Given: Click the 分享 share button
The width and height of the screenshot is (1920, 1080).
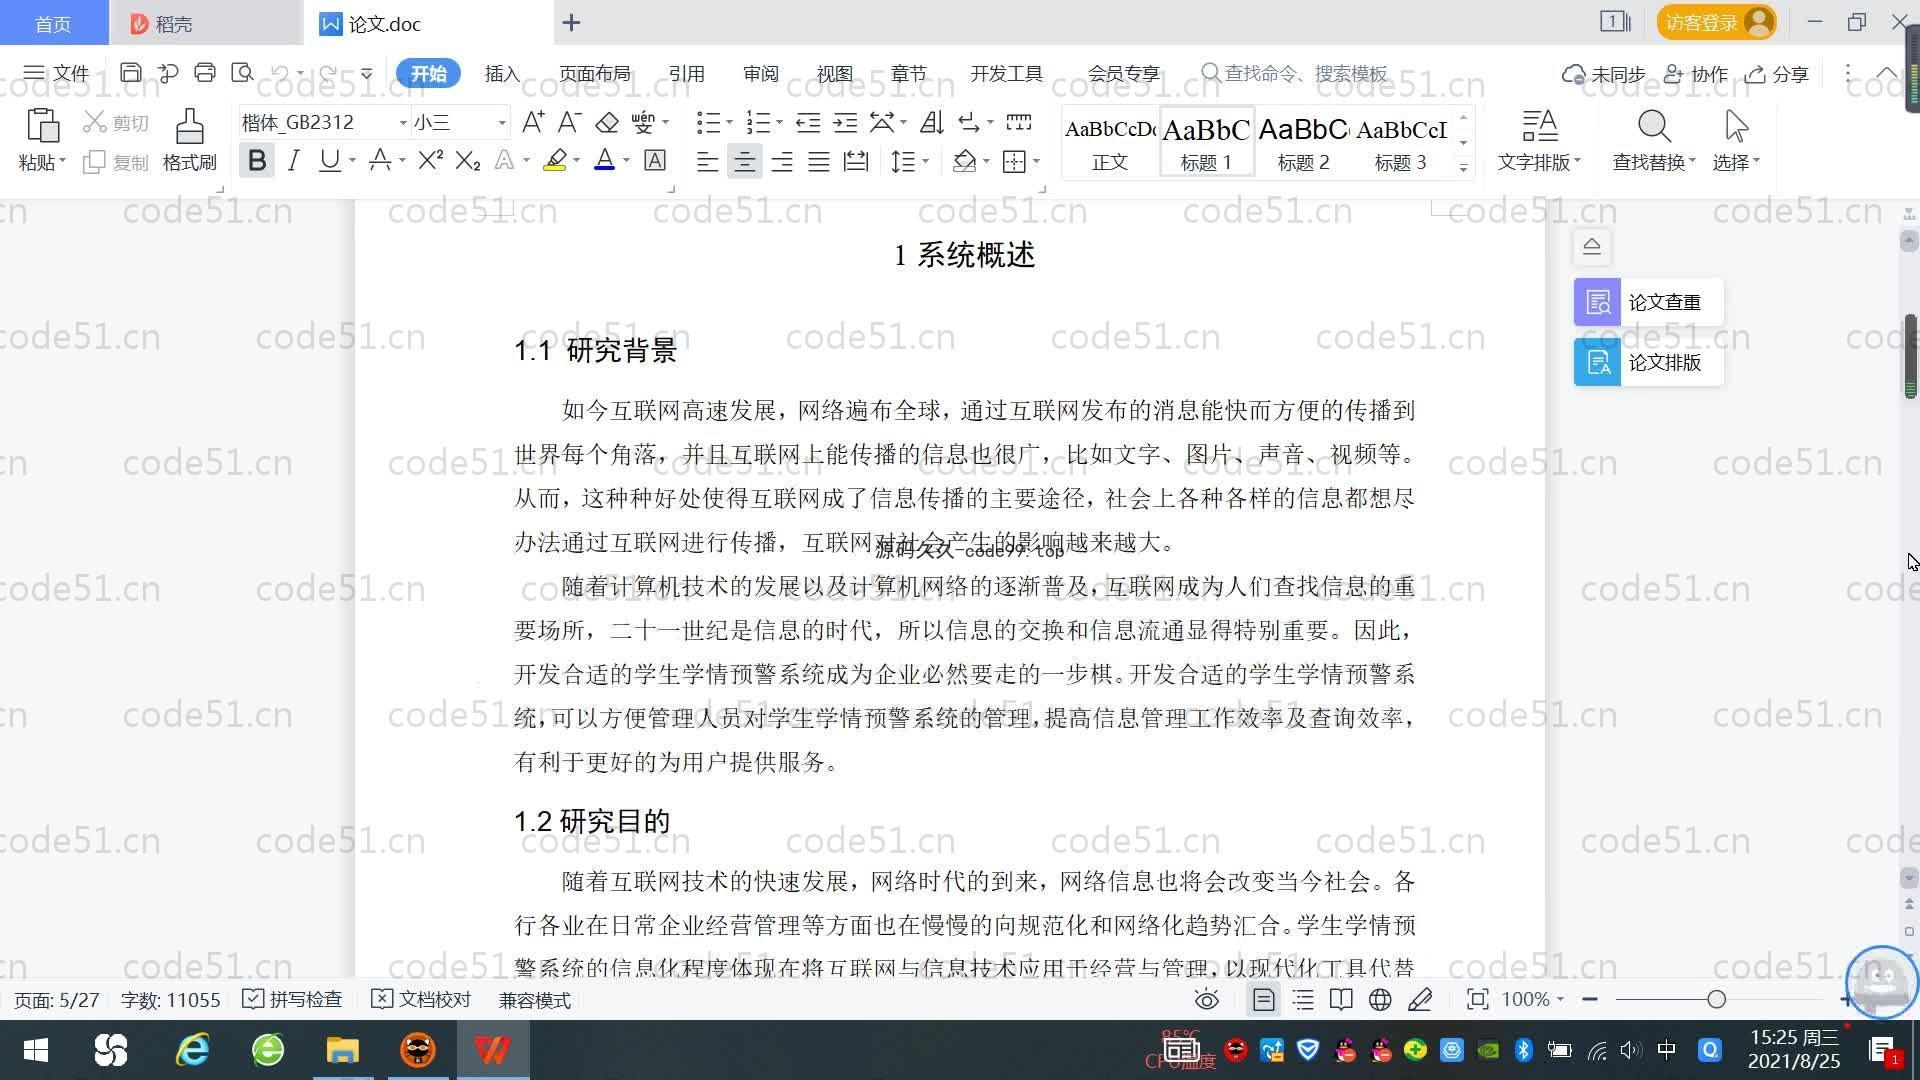Looking at the screenshot, I should coord(1777,74).
